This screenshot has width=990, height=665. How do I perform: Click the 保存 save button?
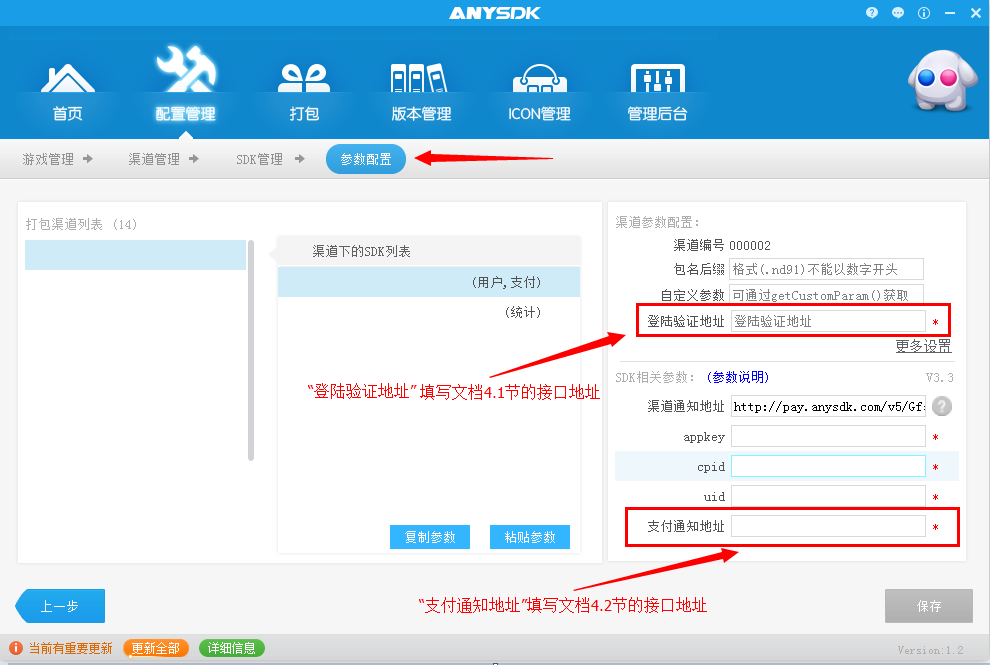[x=929, y=606]
